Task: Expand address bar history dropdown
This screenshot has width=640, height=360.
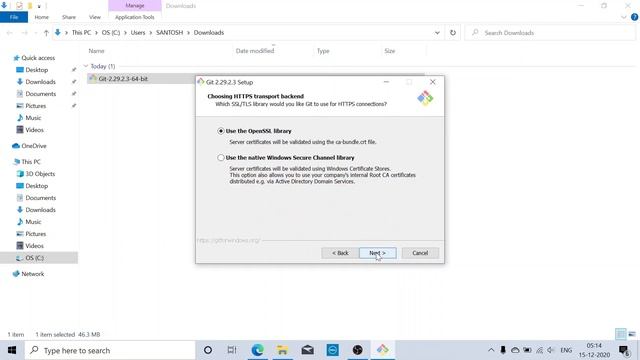Action: point(437,33)
